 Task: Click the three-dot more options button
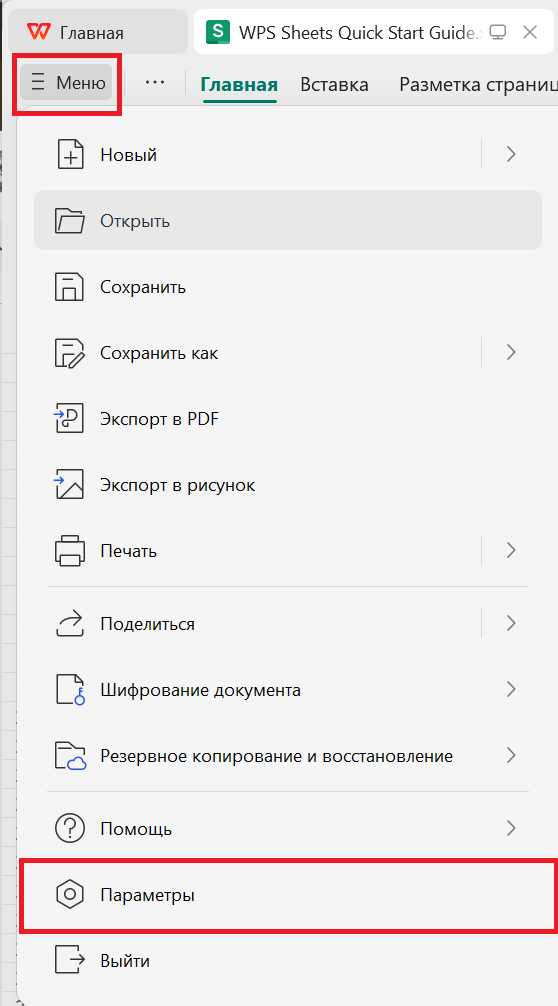(155, 82)
